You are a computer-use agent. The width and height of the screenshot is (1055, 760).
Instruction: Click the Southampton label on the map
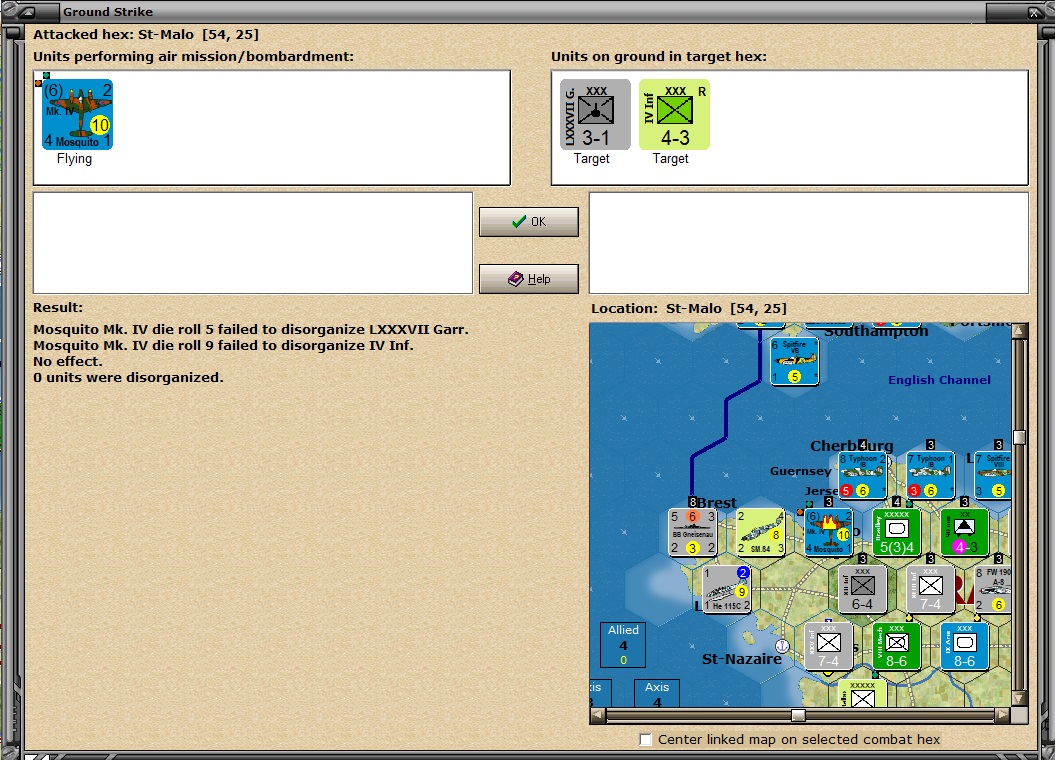point(876,332)
